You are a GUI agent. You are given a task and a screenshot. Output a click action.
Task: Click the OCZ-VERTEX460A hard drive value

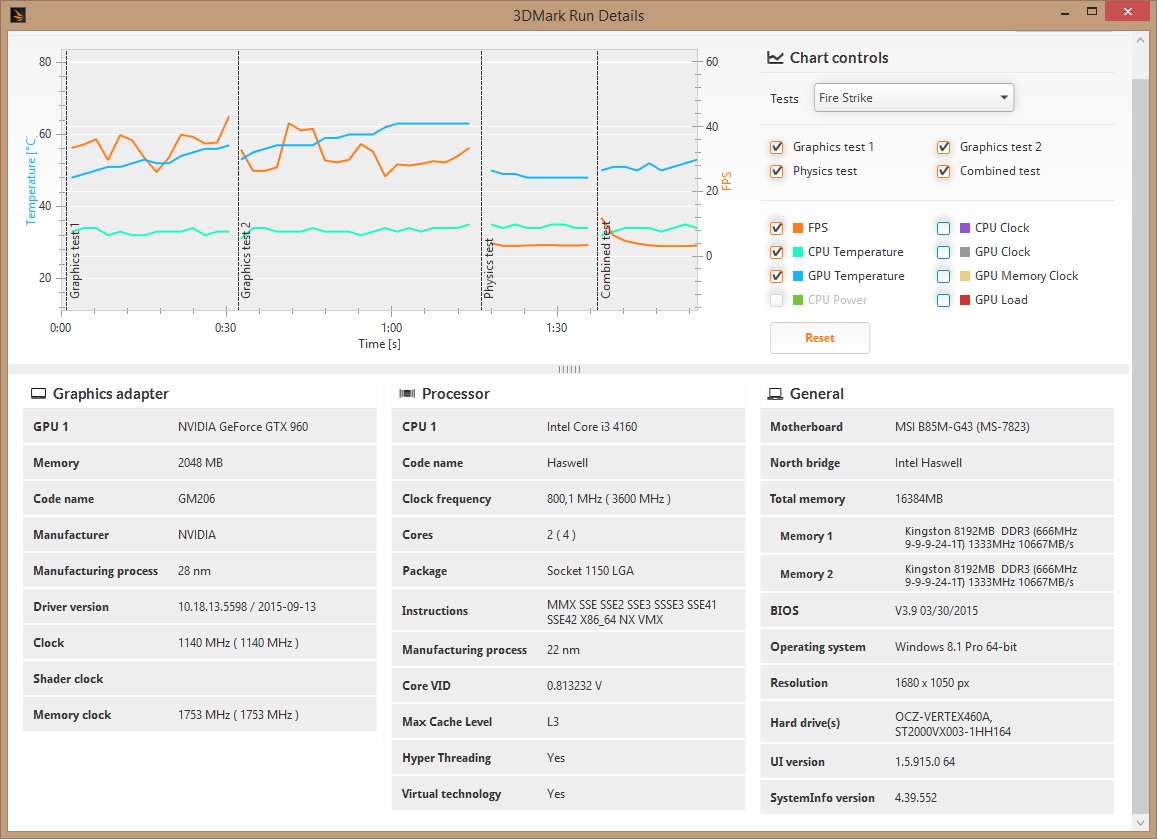click(944, 717)
